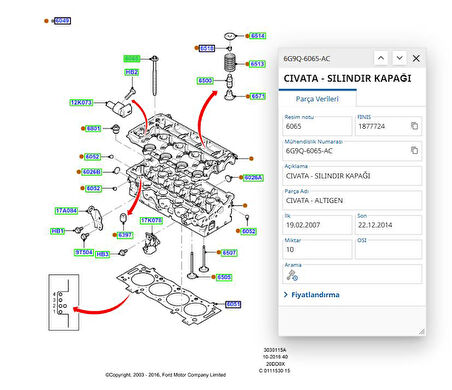Copy the engineering number 6G9Q-6065-AC
The width and height of the screenshot is (452, 390).
point(414,150)
